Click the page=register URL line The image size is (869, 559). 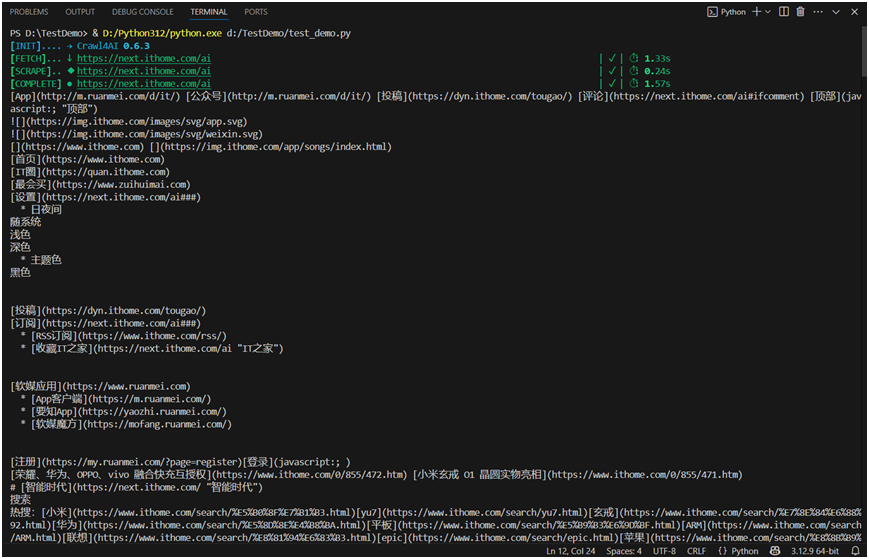(180, 461)
